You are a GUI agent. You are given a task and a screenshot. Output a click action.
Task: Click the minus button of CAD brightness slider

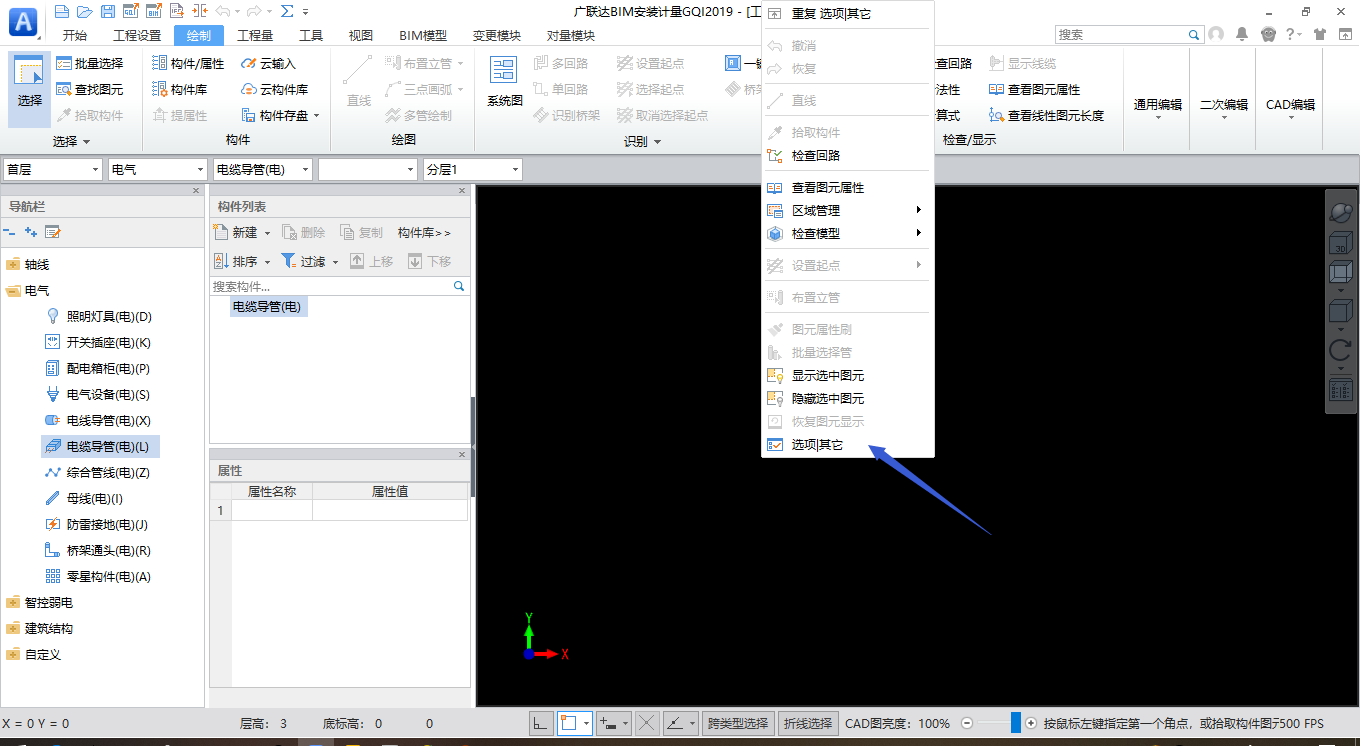click(x=967, y=723)
